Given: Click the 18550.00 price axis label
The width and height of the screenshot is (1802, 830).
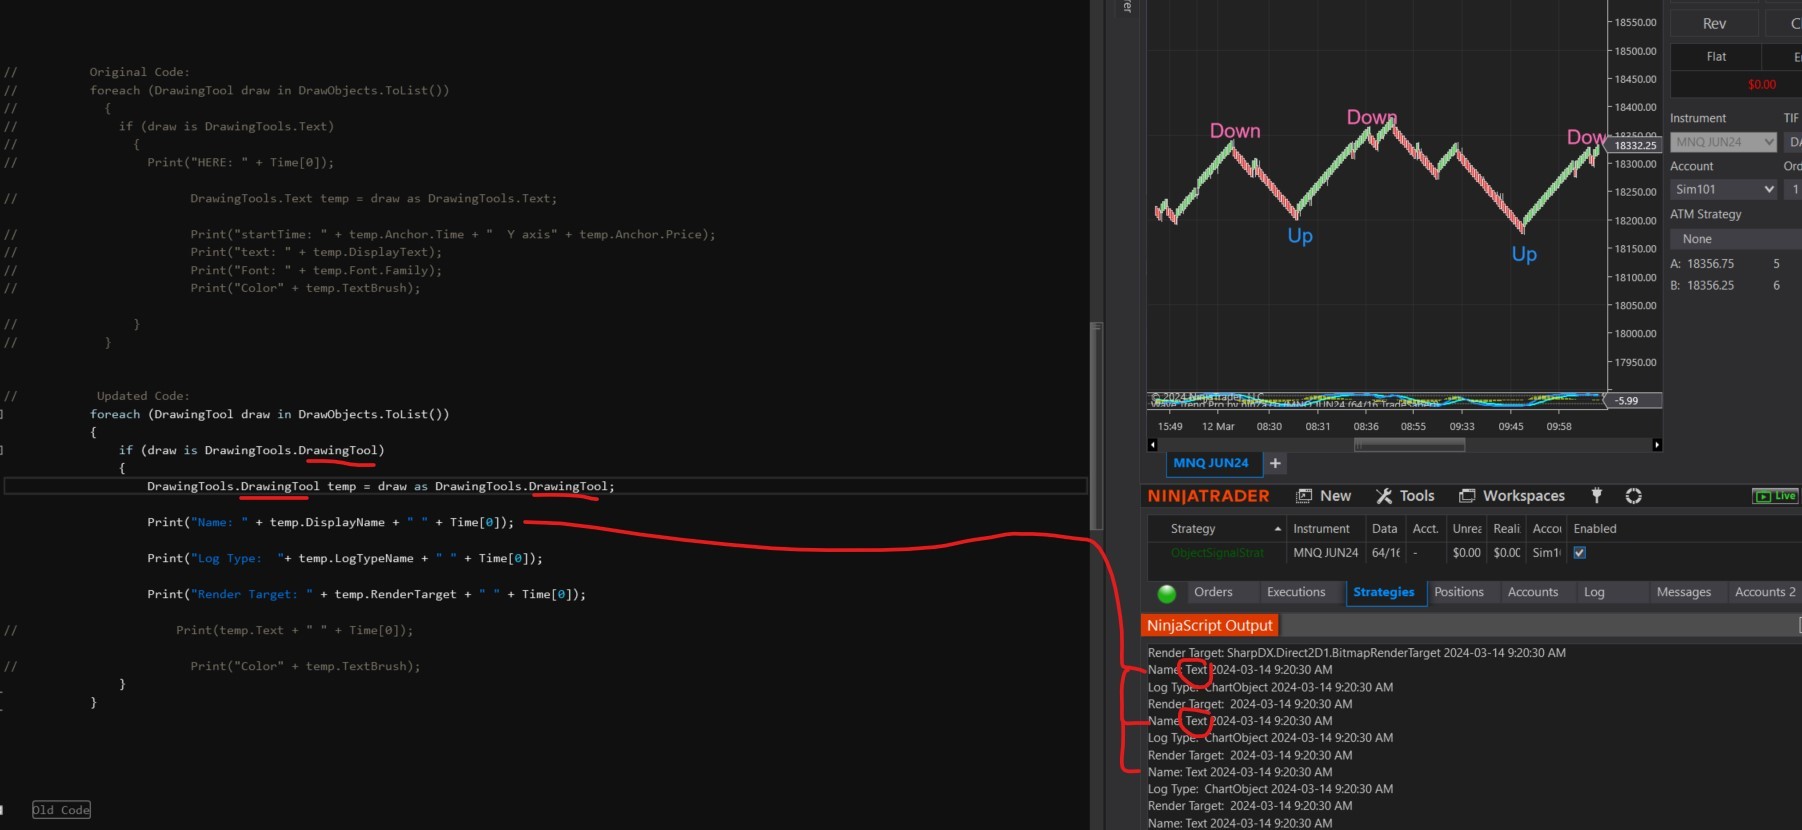Looking at the screenshot, I should [1636, 22].
